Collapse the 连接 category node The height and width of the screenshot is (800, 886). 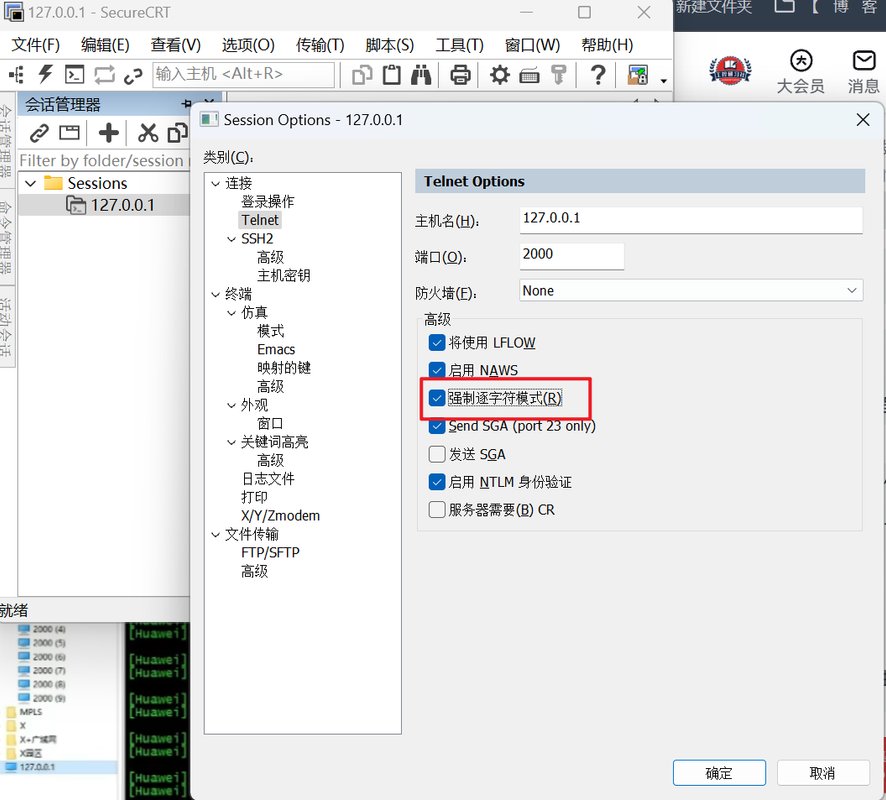pyautogui.click(x=215, y=184)
